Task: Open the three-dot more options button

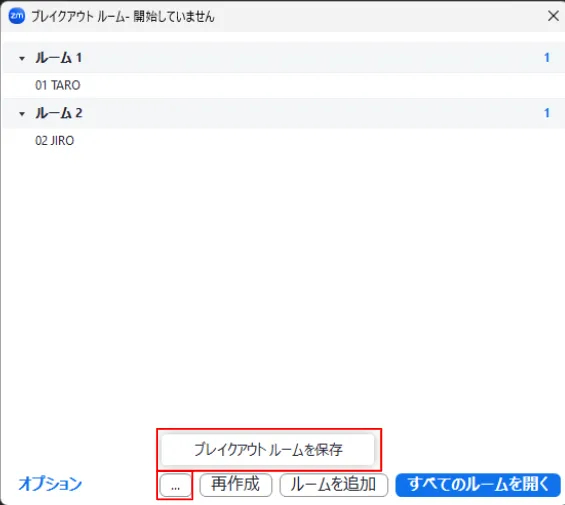Action: tap(175, 485)
